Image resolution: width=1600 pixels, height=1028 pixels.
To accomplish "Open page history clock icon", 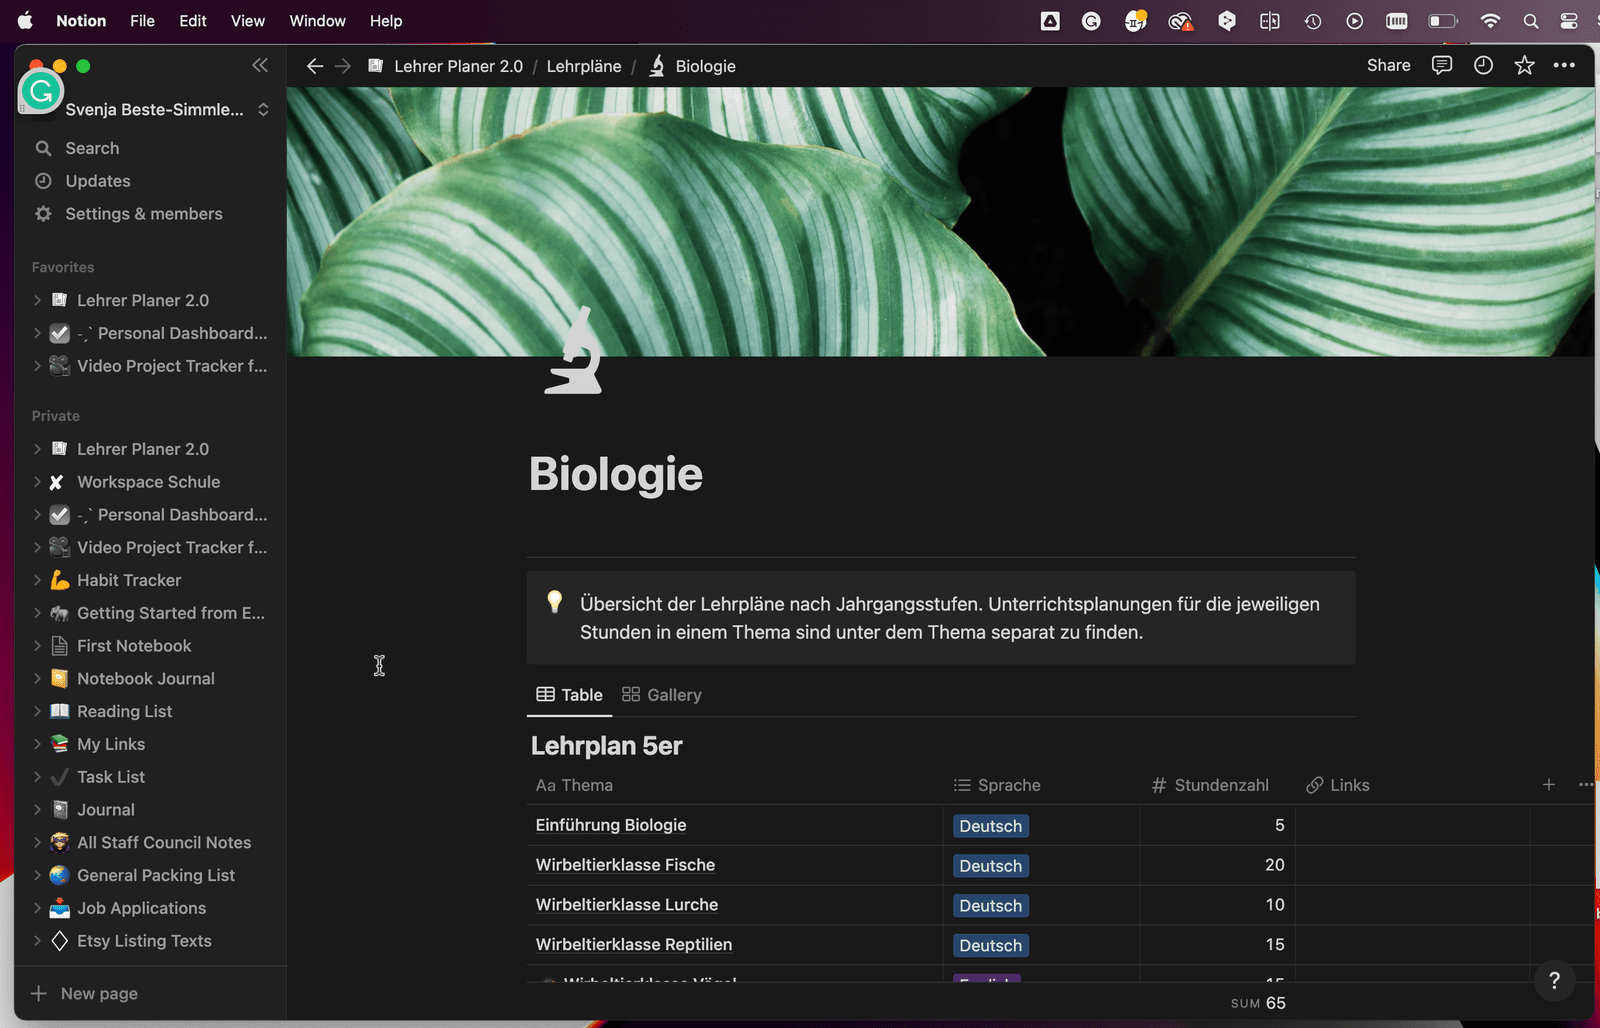I will [x=1483, y=66].
